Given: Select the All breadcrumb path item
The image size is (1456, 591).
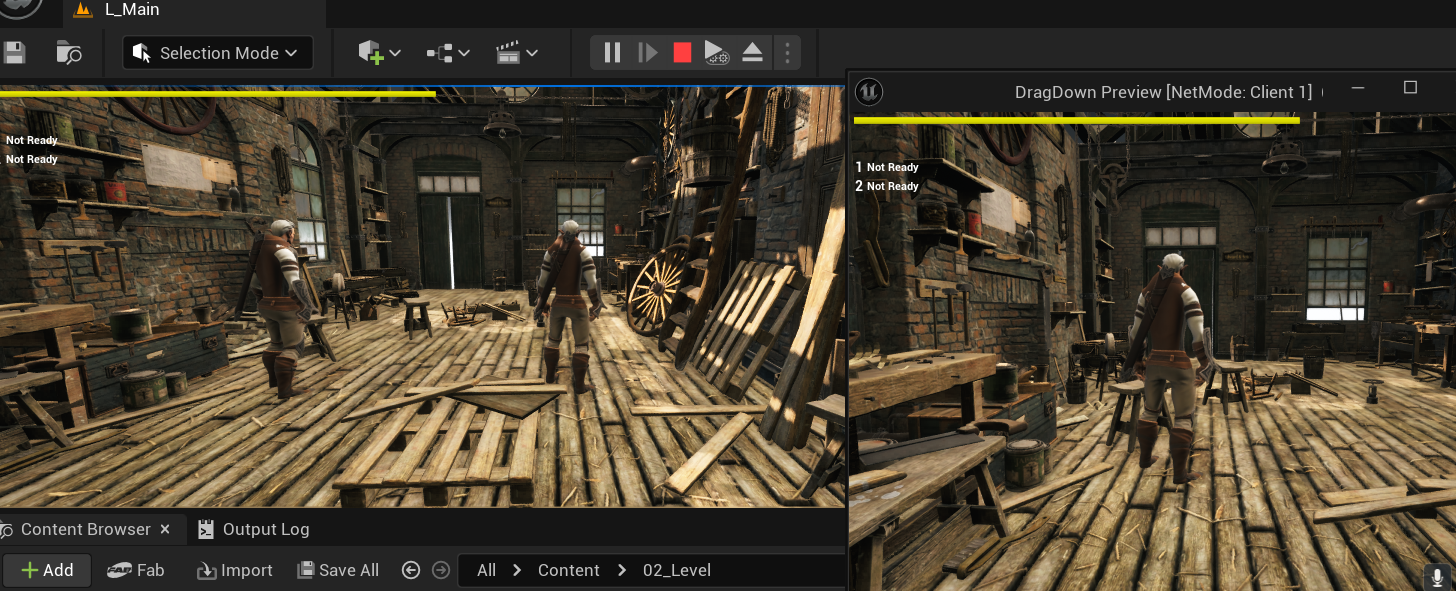Looking at the screenshot, I should click(486, 570).
